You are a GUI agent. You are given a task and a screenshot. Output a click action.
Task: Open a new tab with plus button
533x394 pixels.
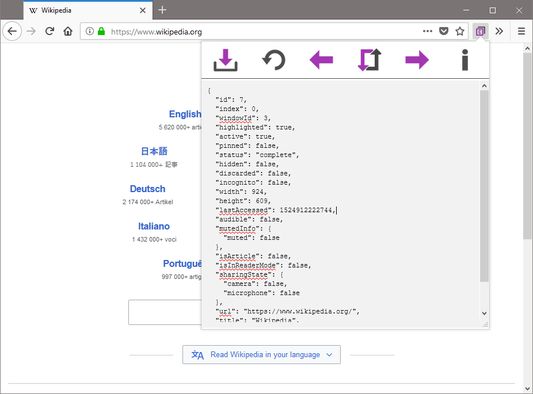pos(162,10)
